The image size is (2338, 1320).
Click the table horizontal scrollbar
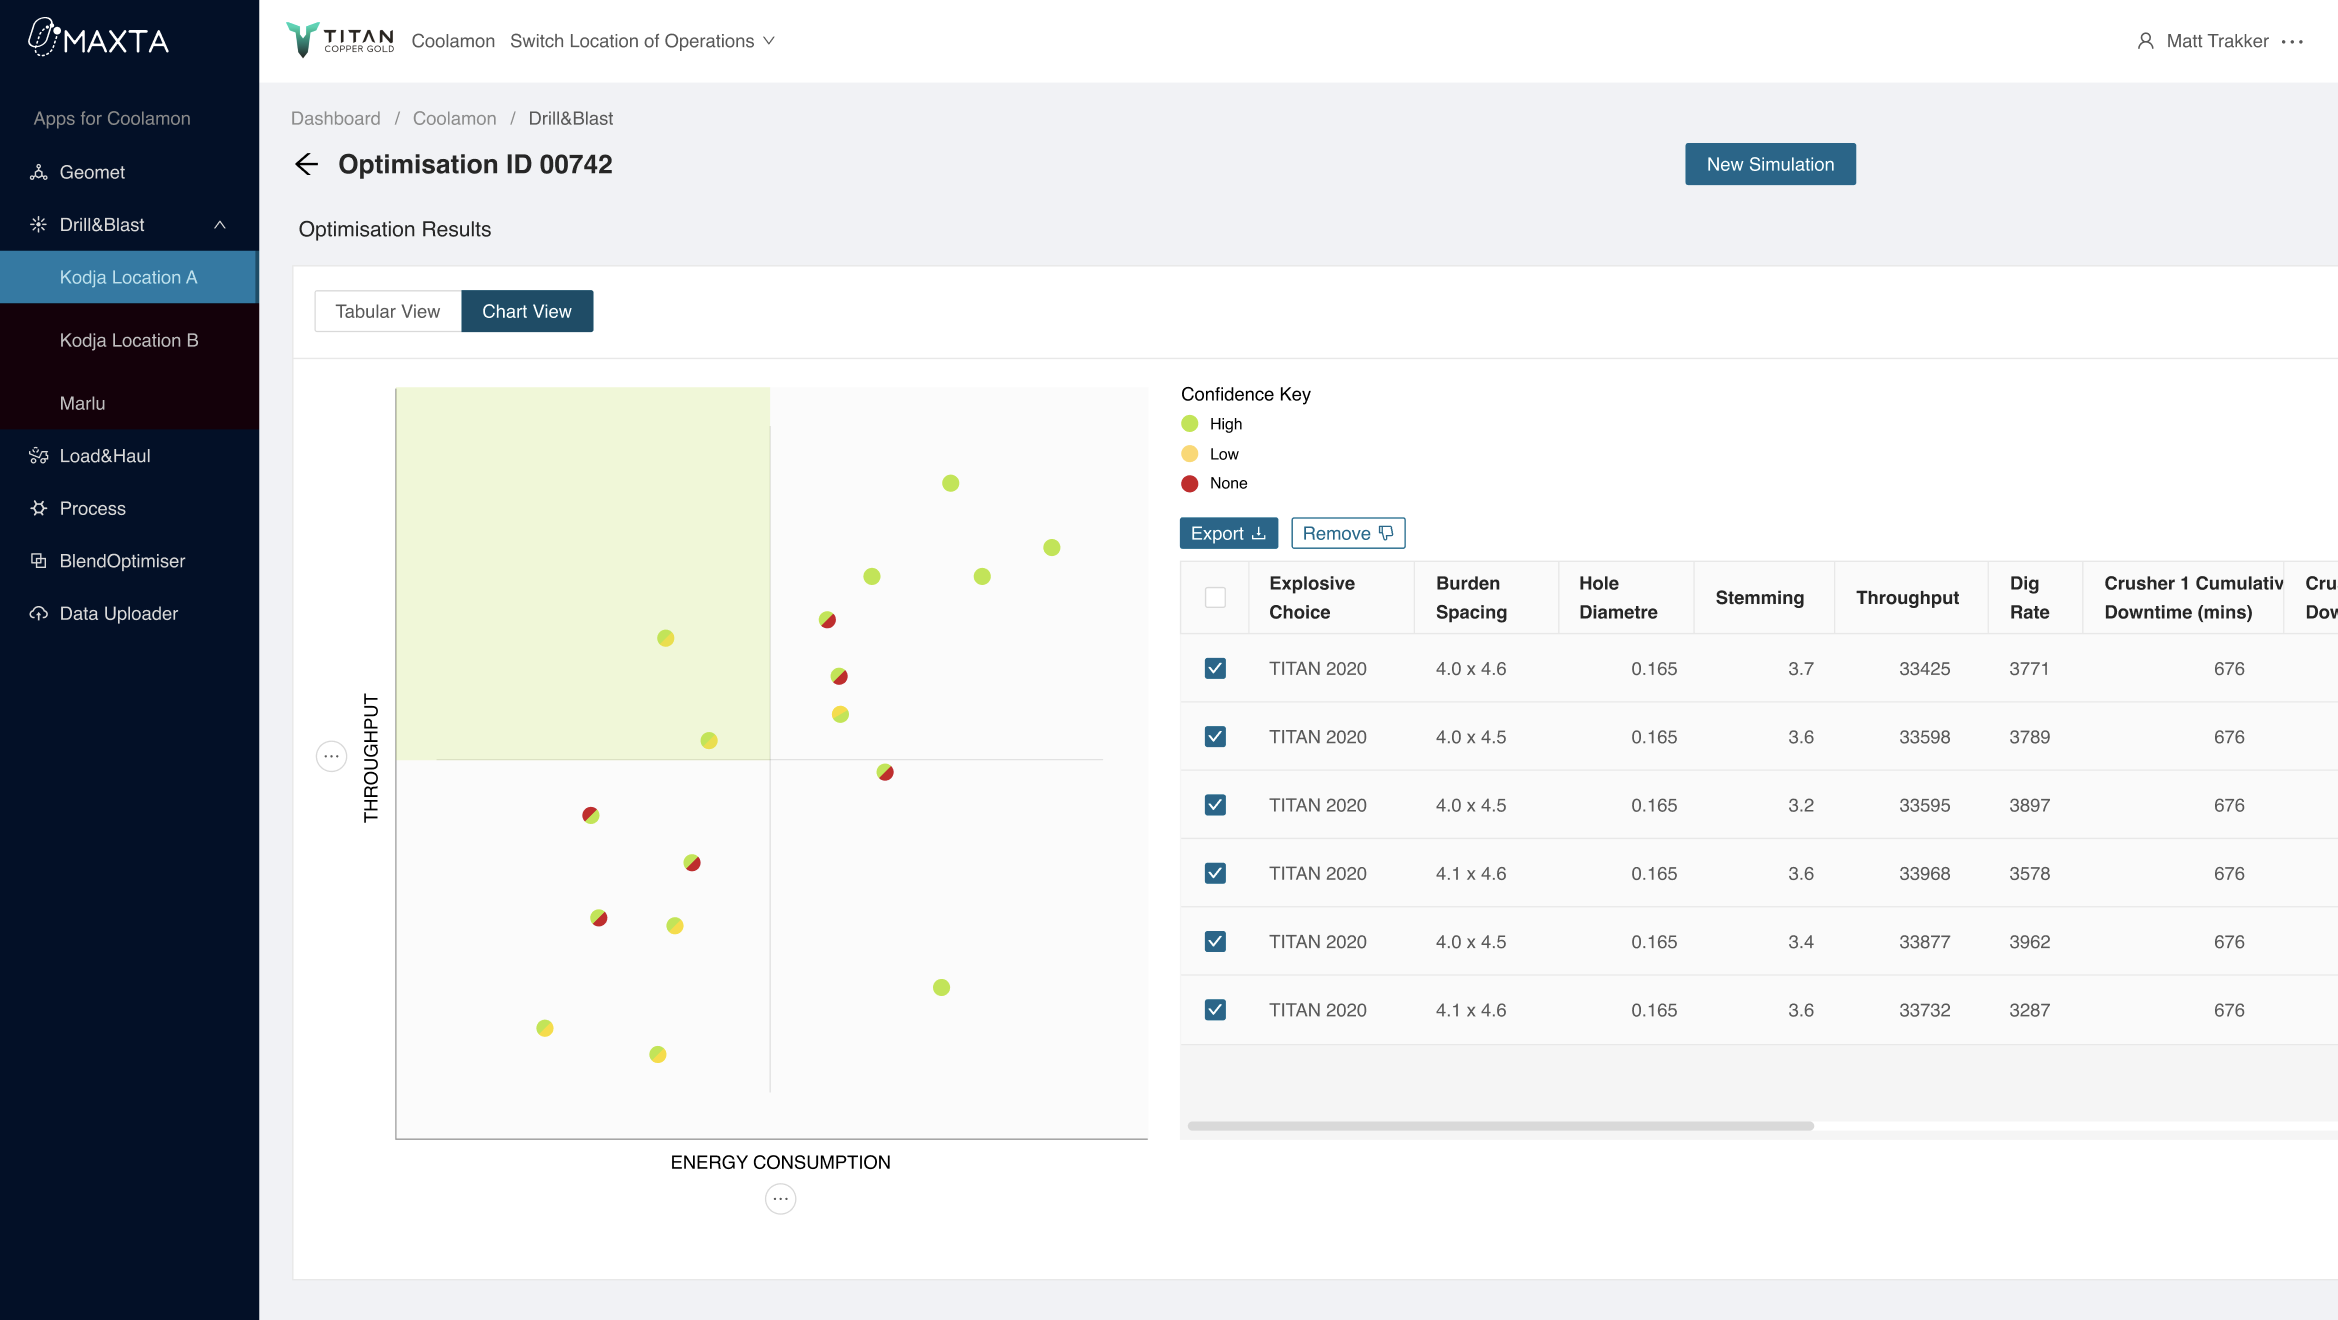click(1500, 1126)
